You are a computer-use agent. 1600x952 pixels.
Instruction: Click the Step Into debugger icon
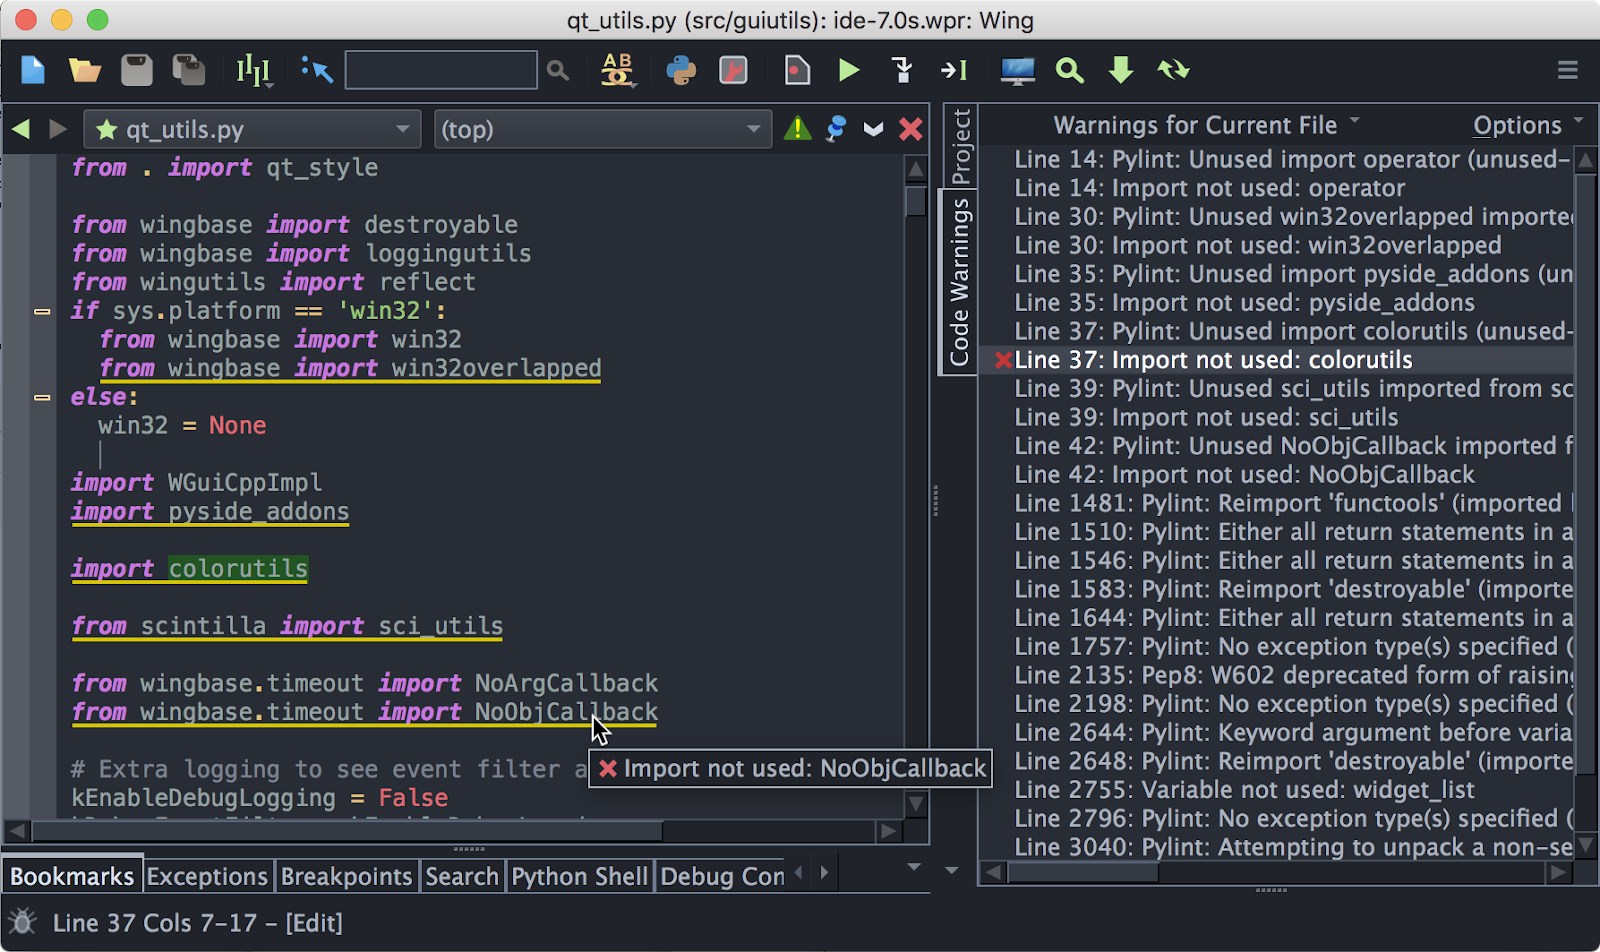tap(902, 70)
